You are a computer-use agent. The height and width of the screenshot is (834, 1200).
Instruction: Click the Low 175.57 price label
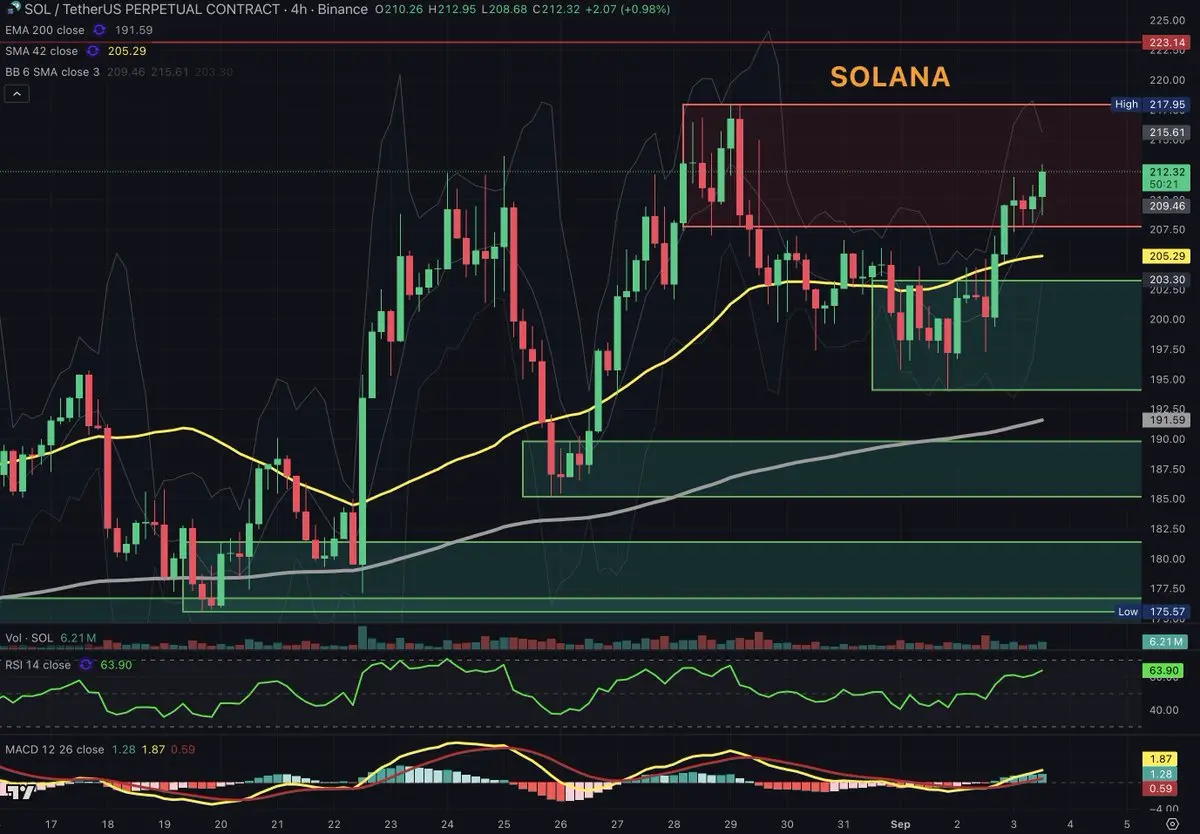1150,611
